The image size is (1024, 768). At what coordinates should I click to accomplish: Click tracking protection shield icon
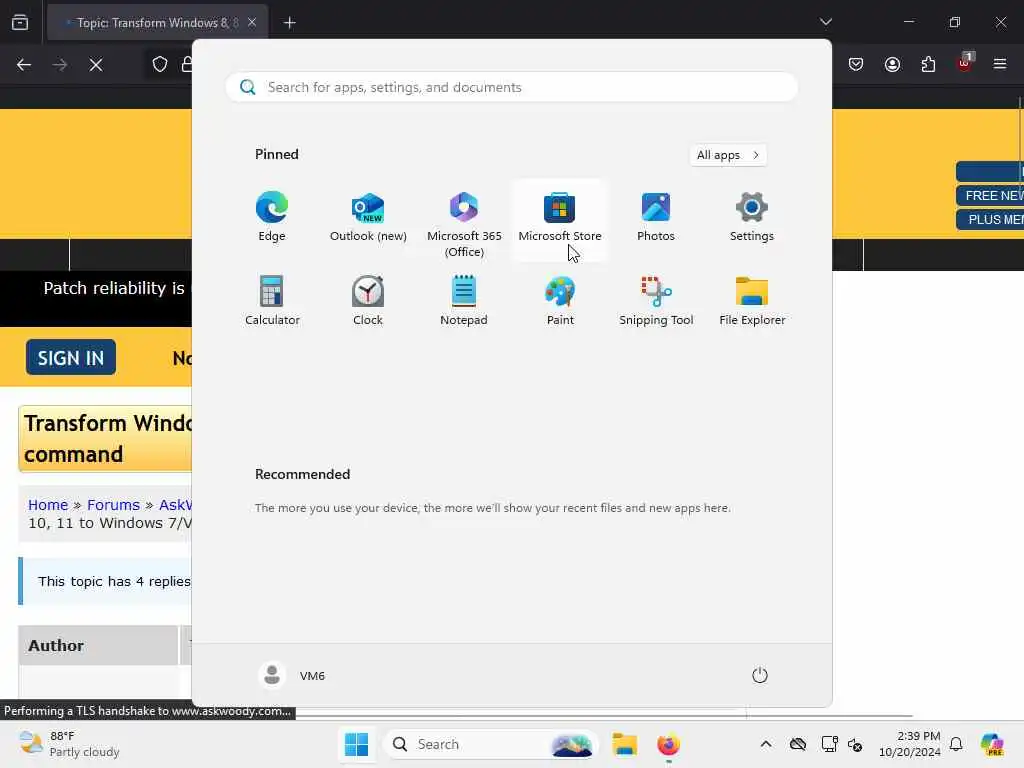160,64
